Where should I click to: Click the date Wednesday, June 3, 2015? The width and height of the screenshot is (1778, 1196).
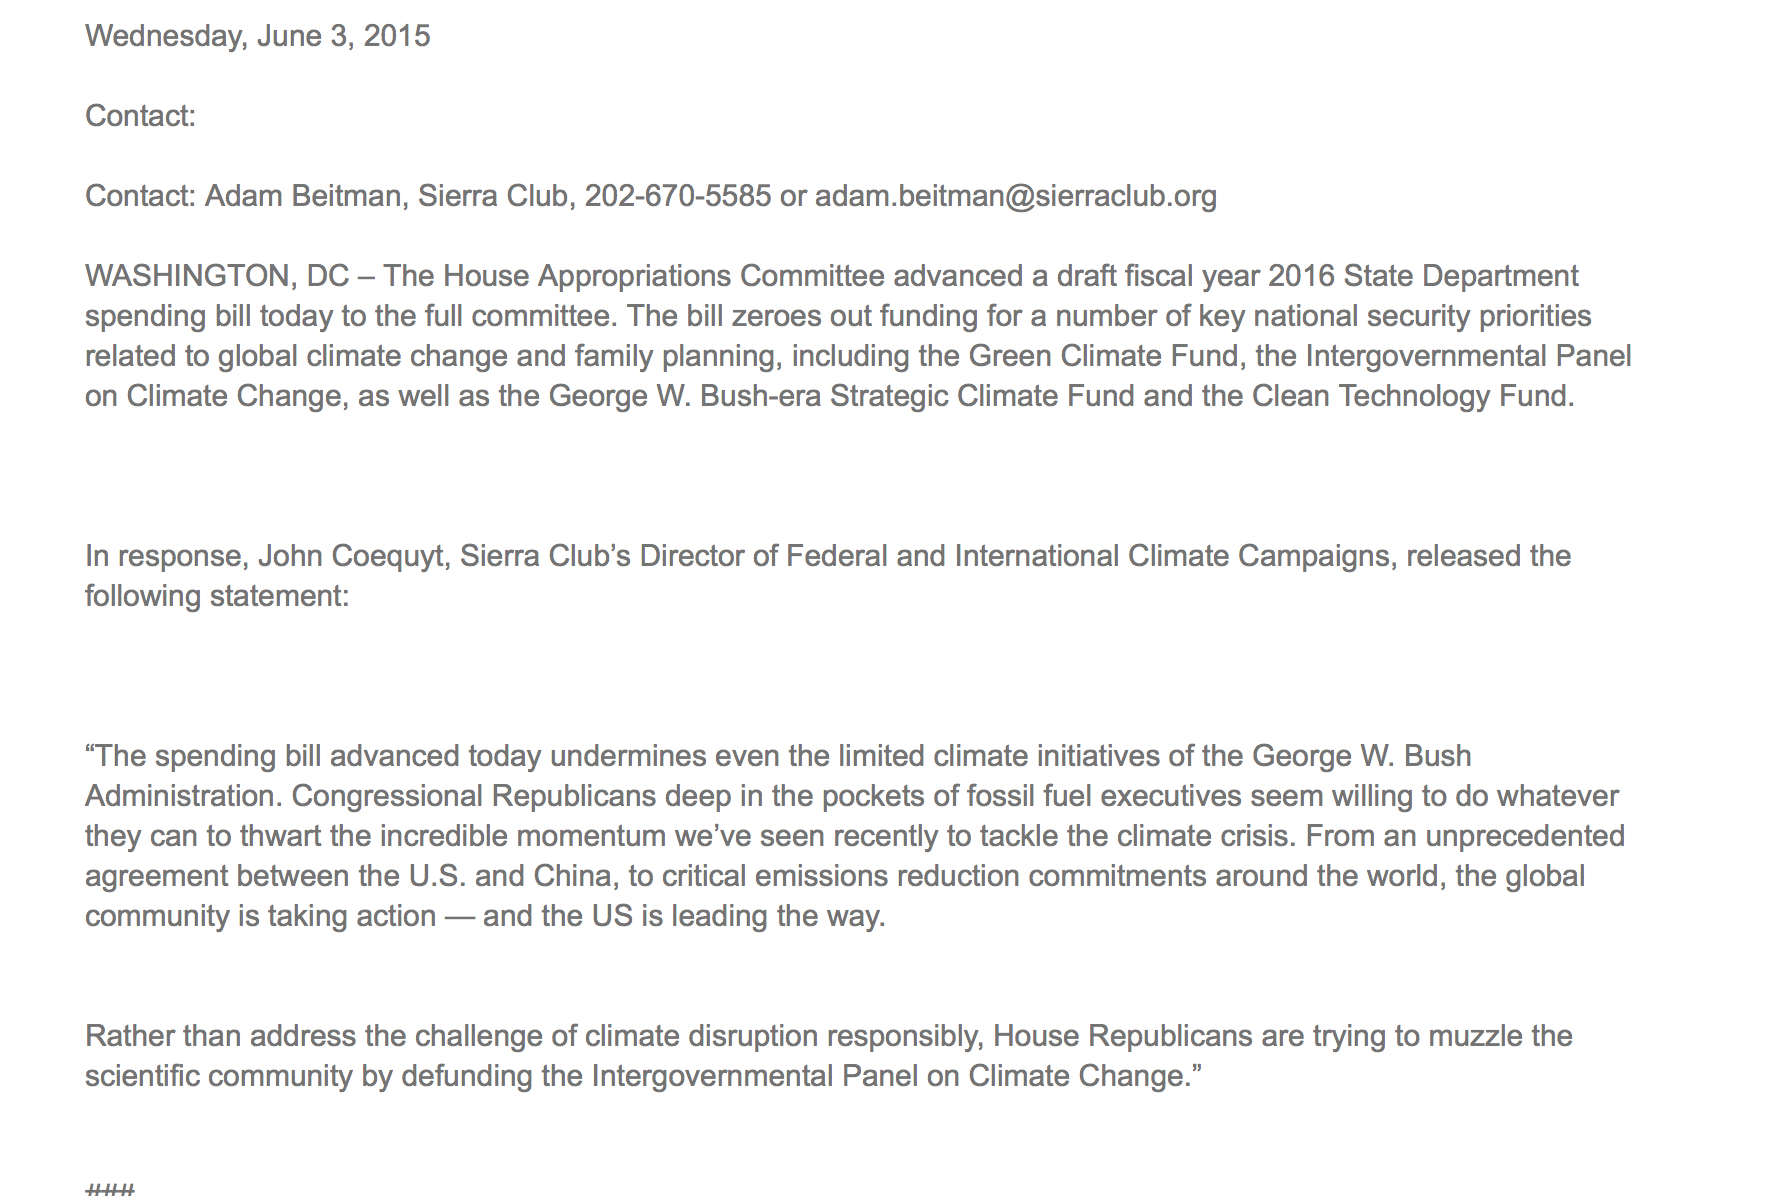click(257, 36)
